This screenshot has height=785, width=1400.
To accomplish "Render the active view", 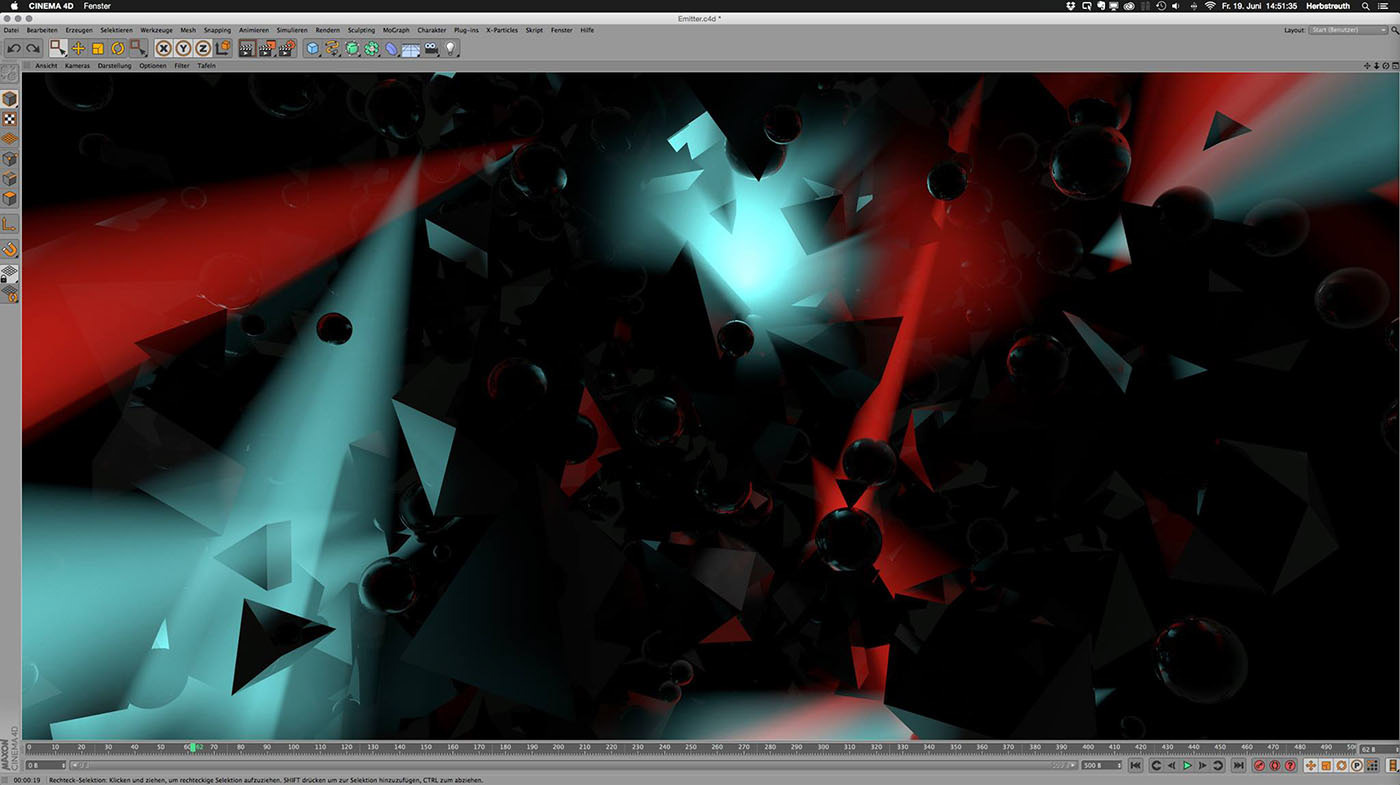I will tap(247, 48).
